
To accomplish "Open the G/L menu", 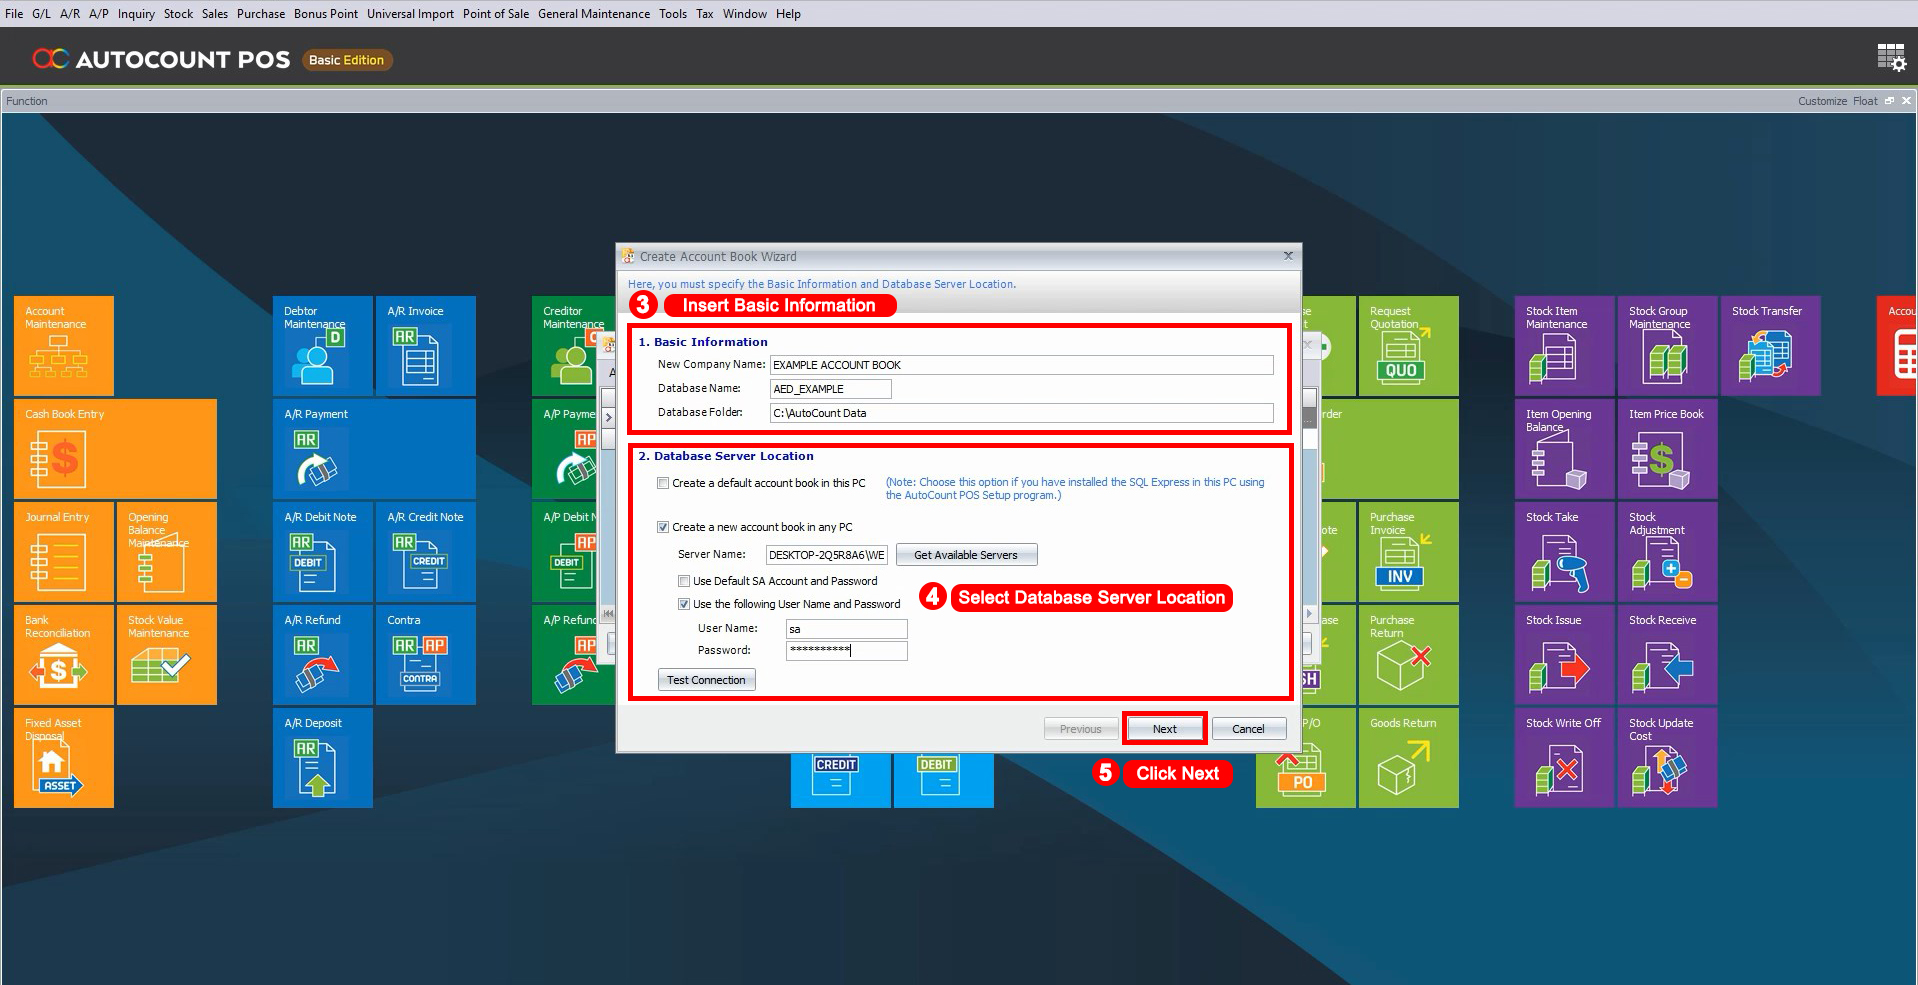I will [x=41, y=14].
